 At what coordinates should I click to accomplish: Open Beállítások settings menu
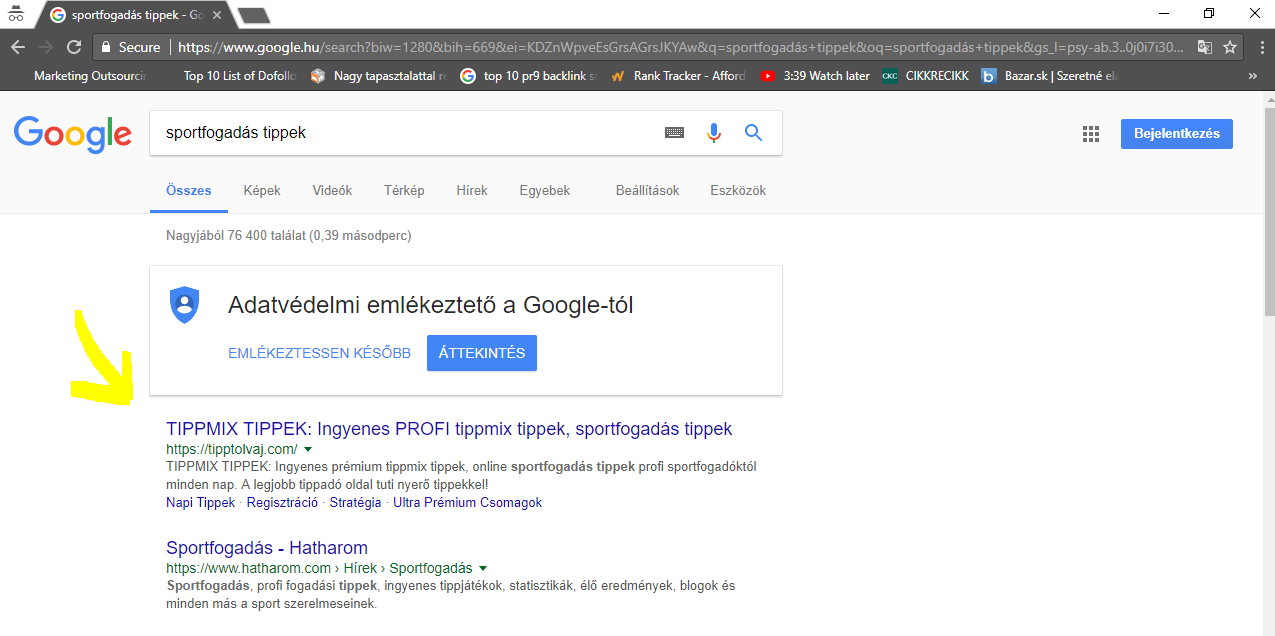pos(648,191)
